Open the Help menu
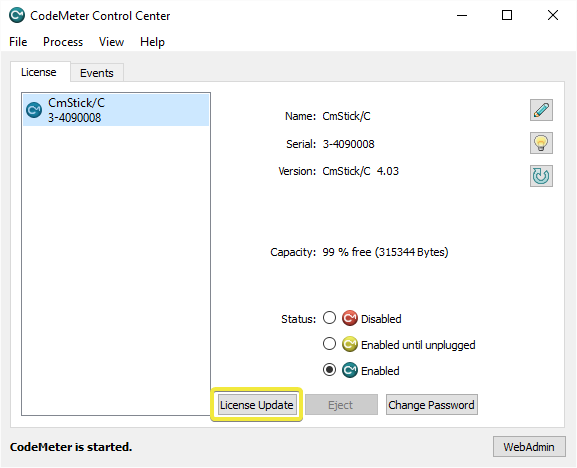 click(x=152, y=42)
